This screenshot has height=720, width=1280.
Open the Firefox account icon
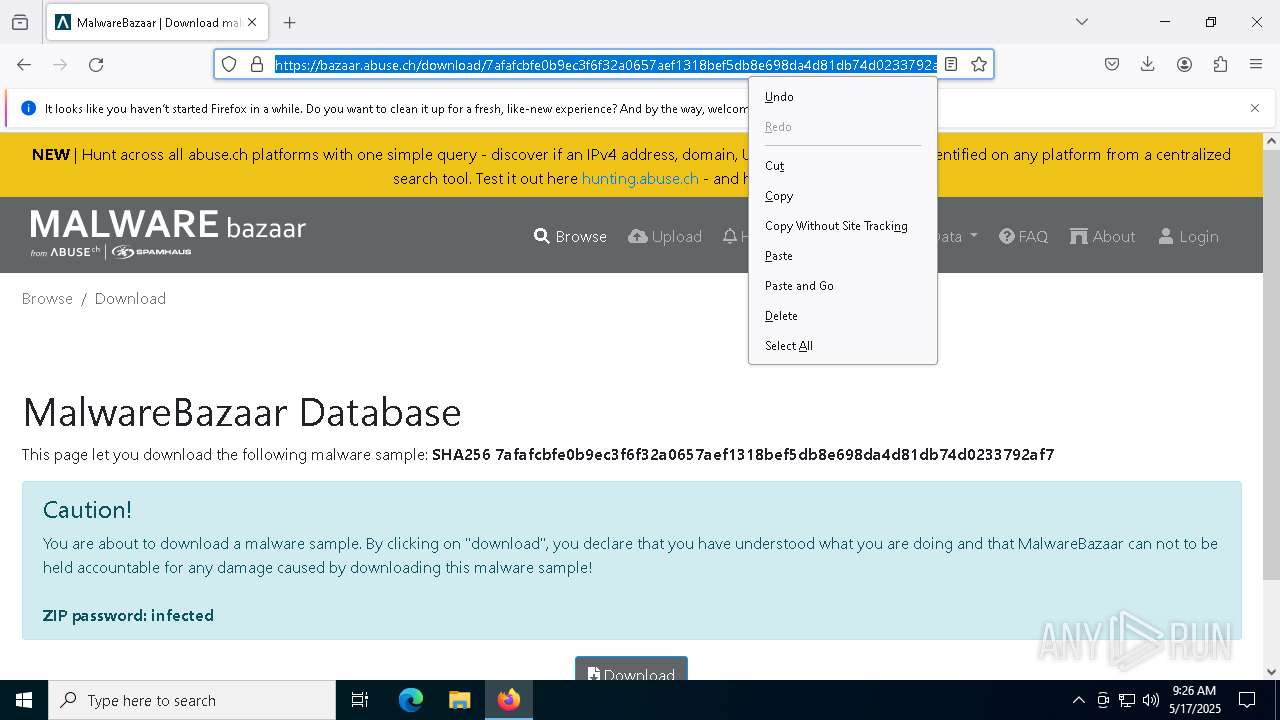(x=1184, y=64)
